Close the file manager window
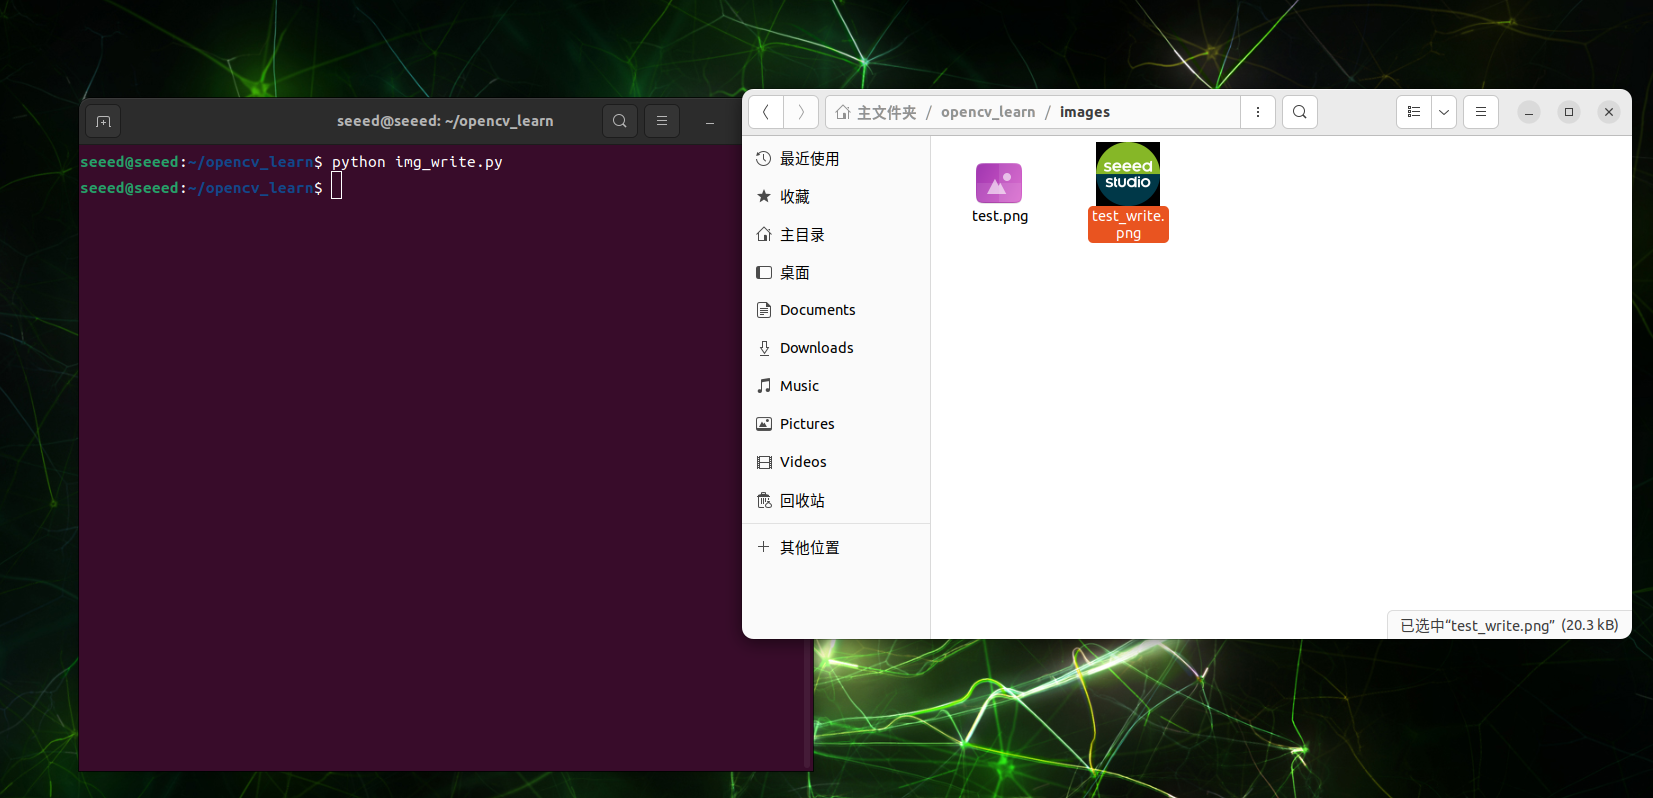 click(1609, 112)
